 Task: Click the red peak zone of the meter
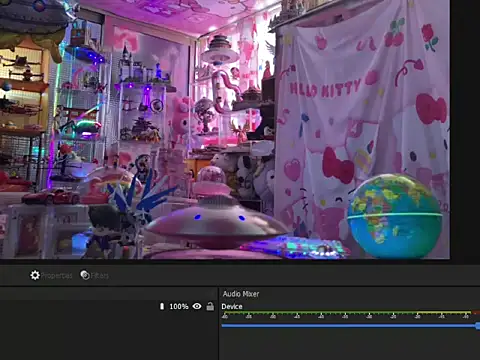click(x=476, y=312)
